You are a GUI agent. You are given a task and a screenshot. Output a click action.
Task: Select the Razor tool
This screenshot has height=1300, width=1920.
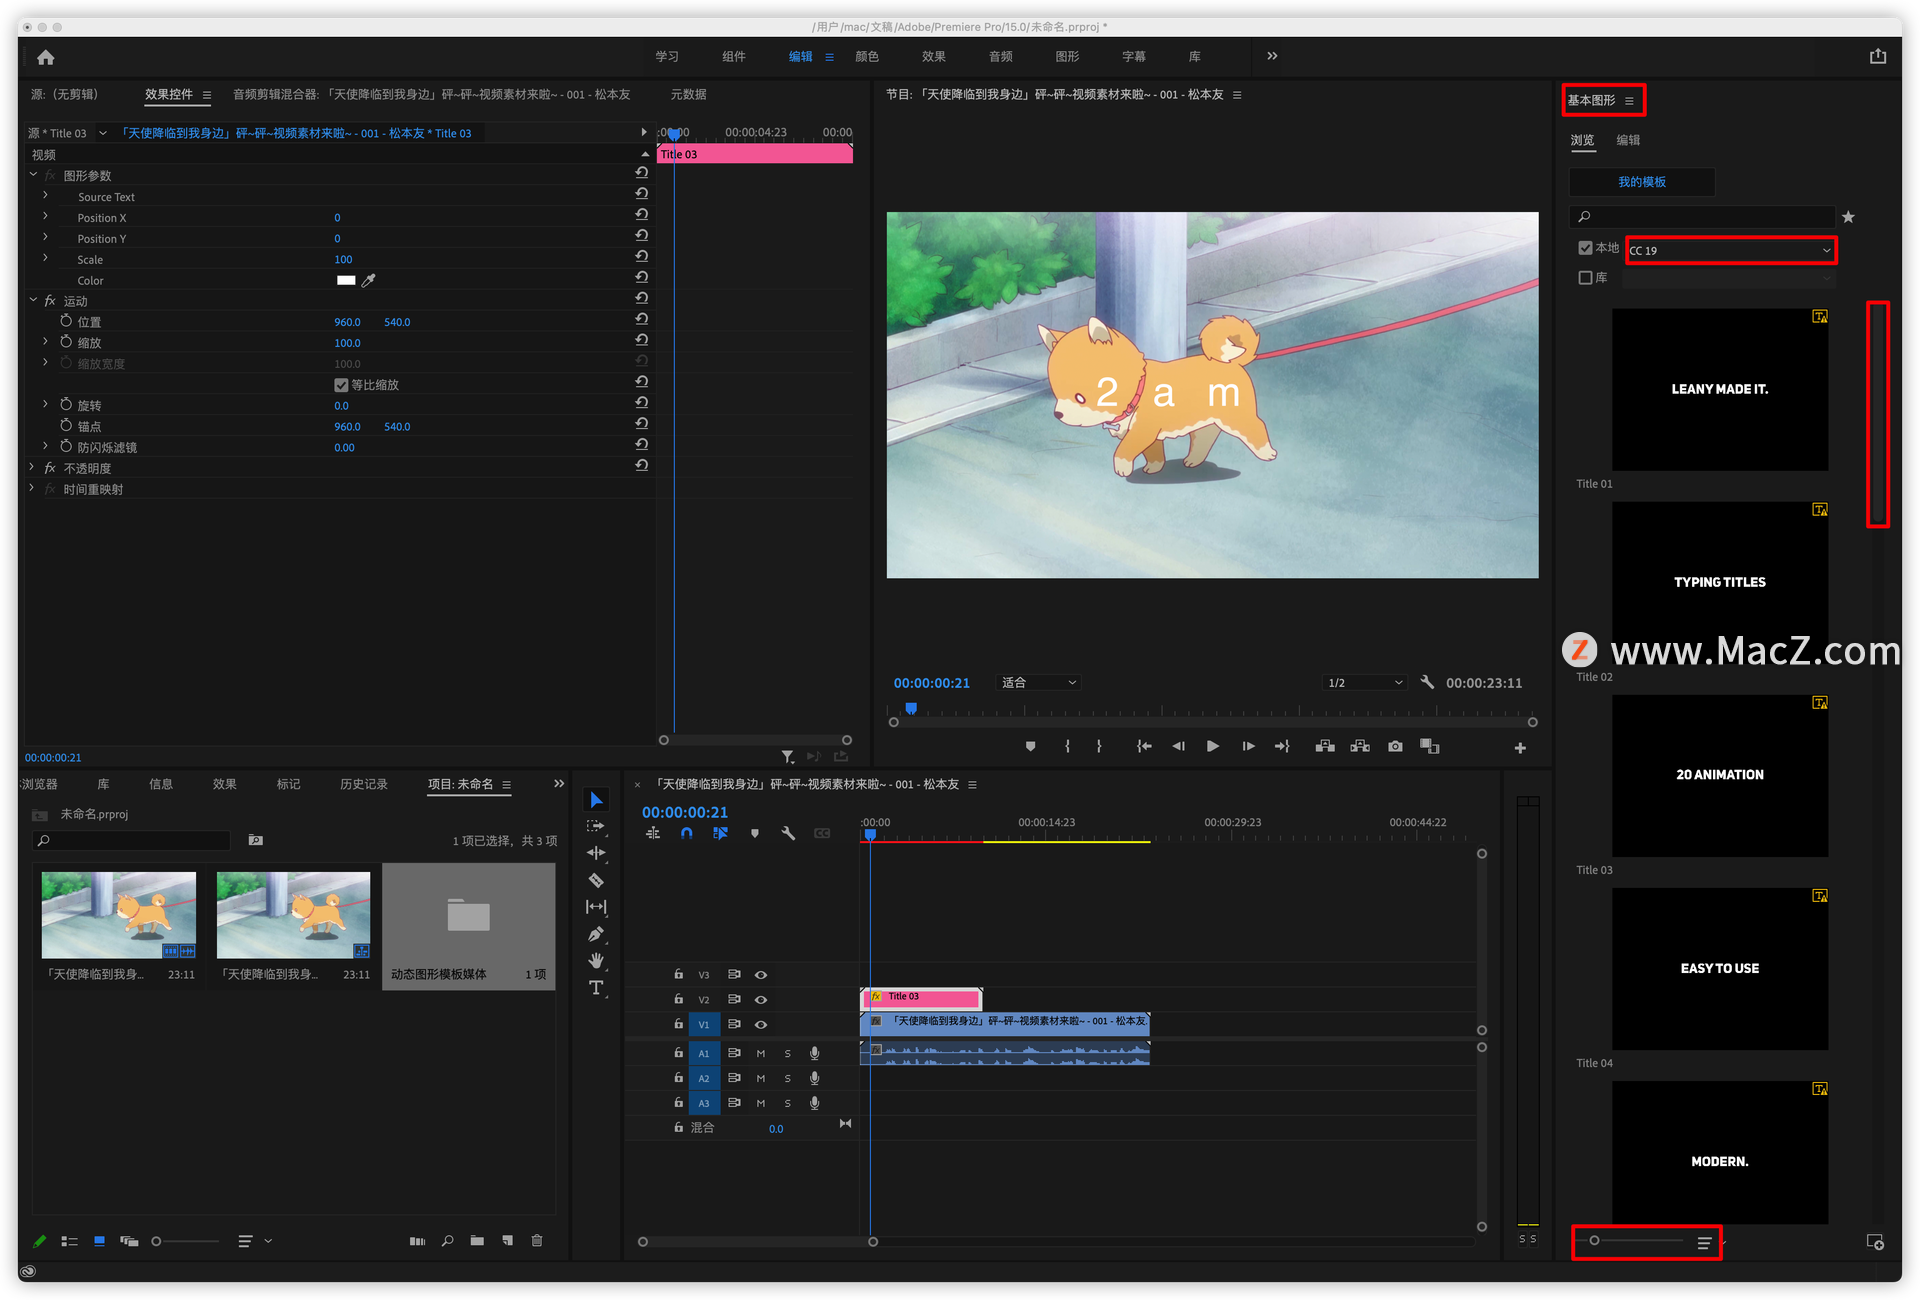click(596, 880)
